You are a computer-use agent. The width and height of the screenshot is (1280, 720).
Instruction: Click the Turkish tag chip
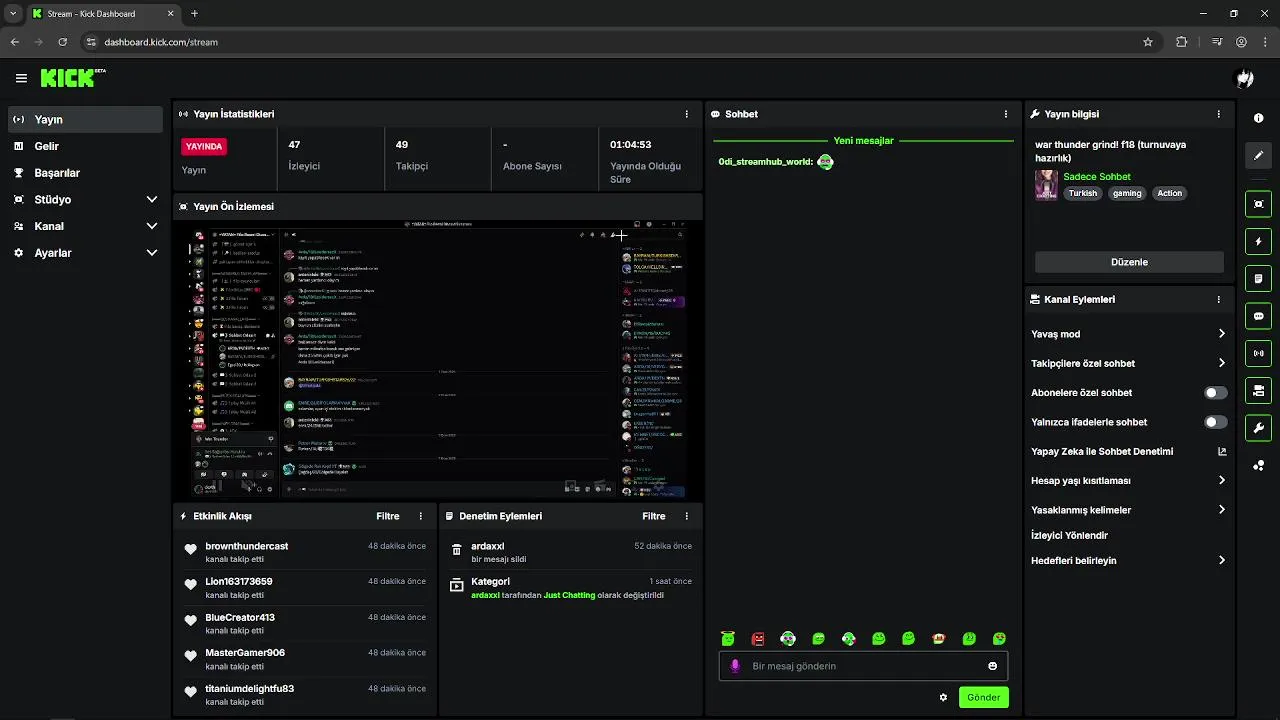click(x=1083, y=193)
